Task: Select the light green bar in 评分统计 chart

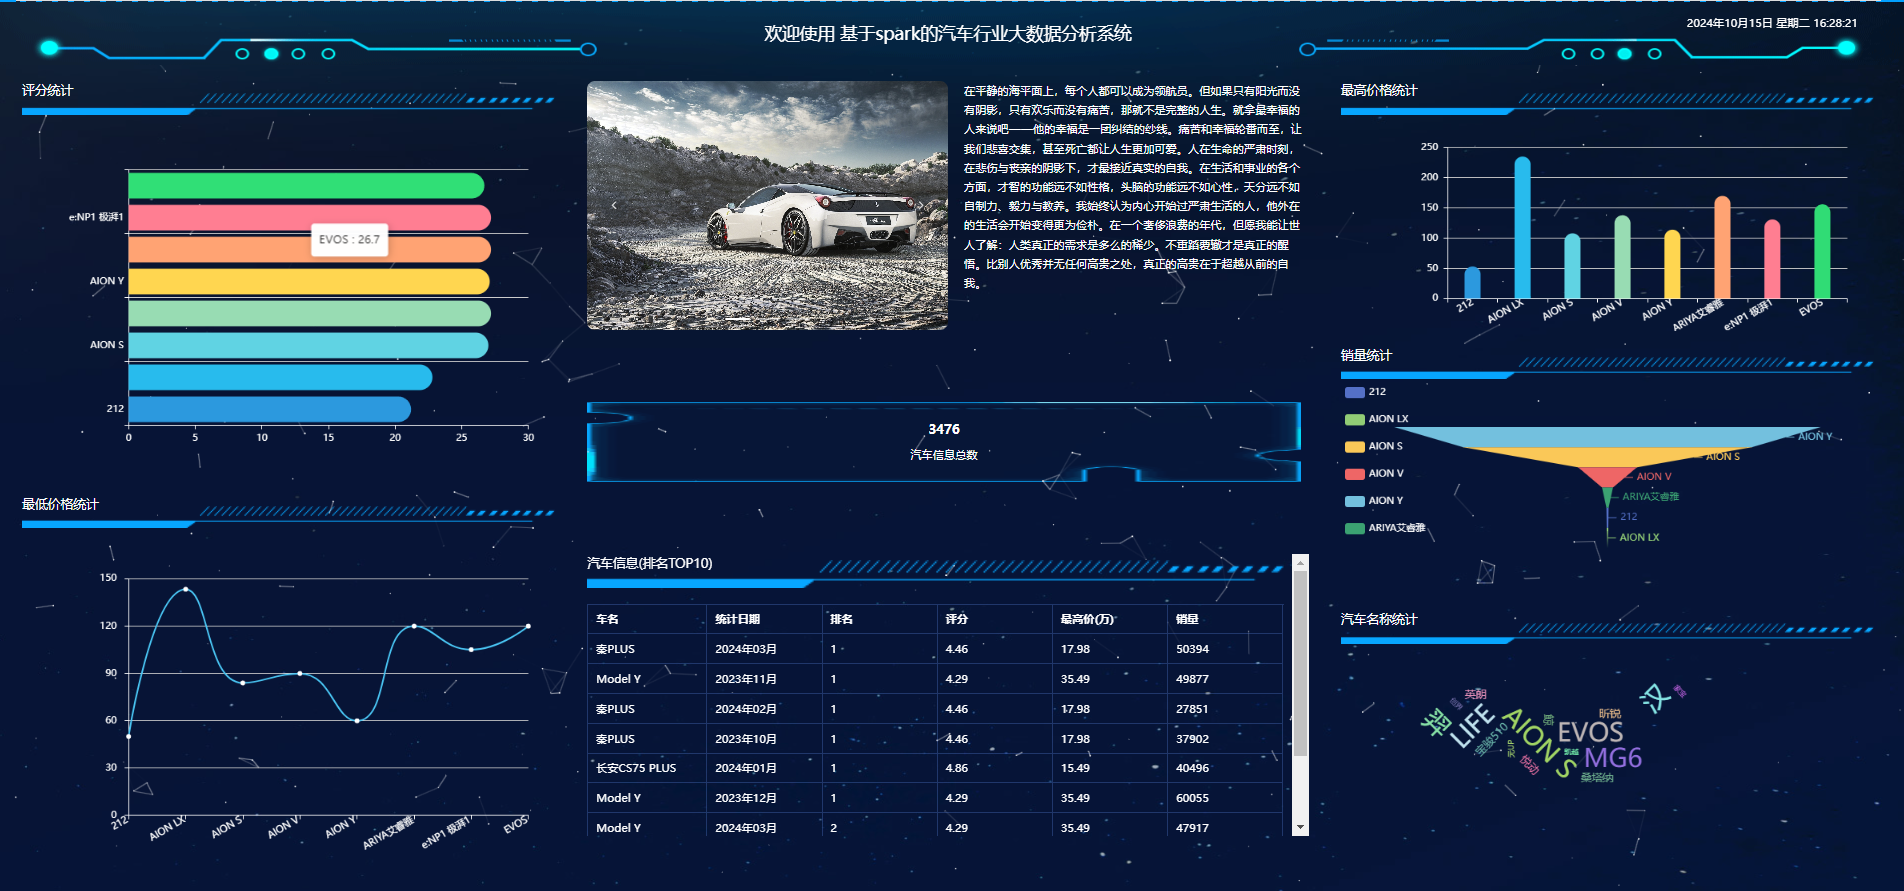Action: (309, 313)
